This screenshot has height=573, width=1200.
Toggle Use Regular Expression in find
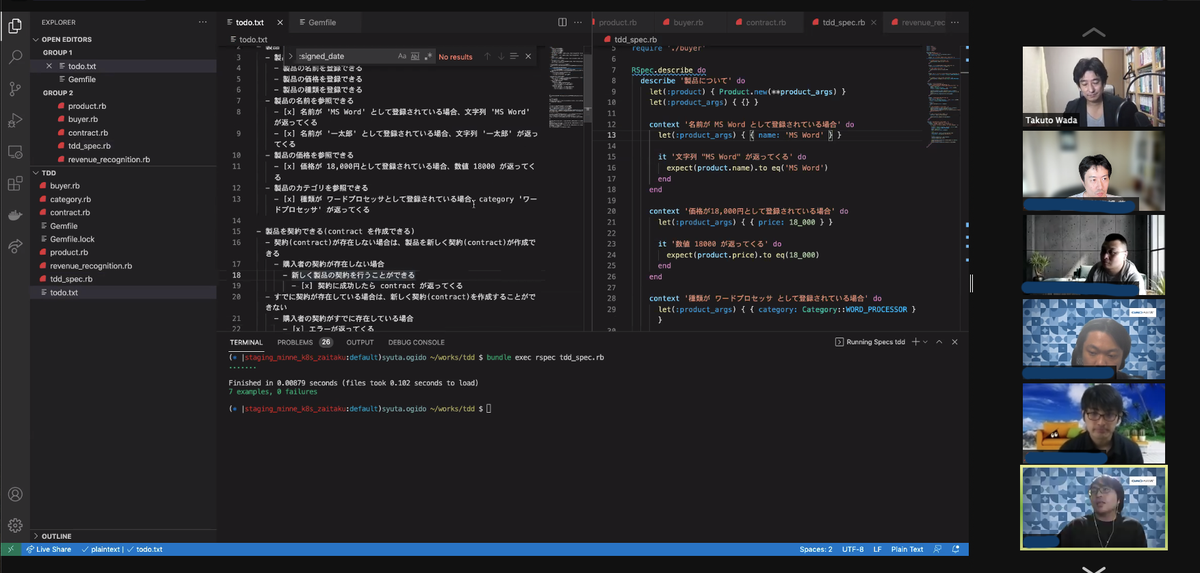tap(429, 57)
